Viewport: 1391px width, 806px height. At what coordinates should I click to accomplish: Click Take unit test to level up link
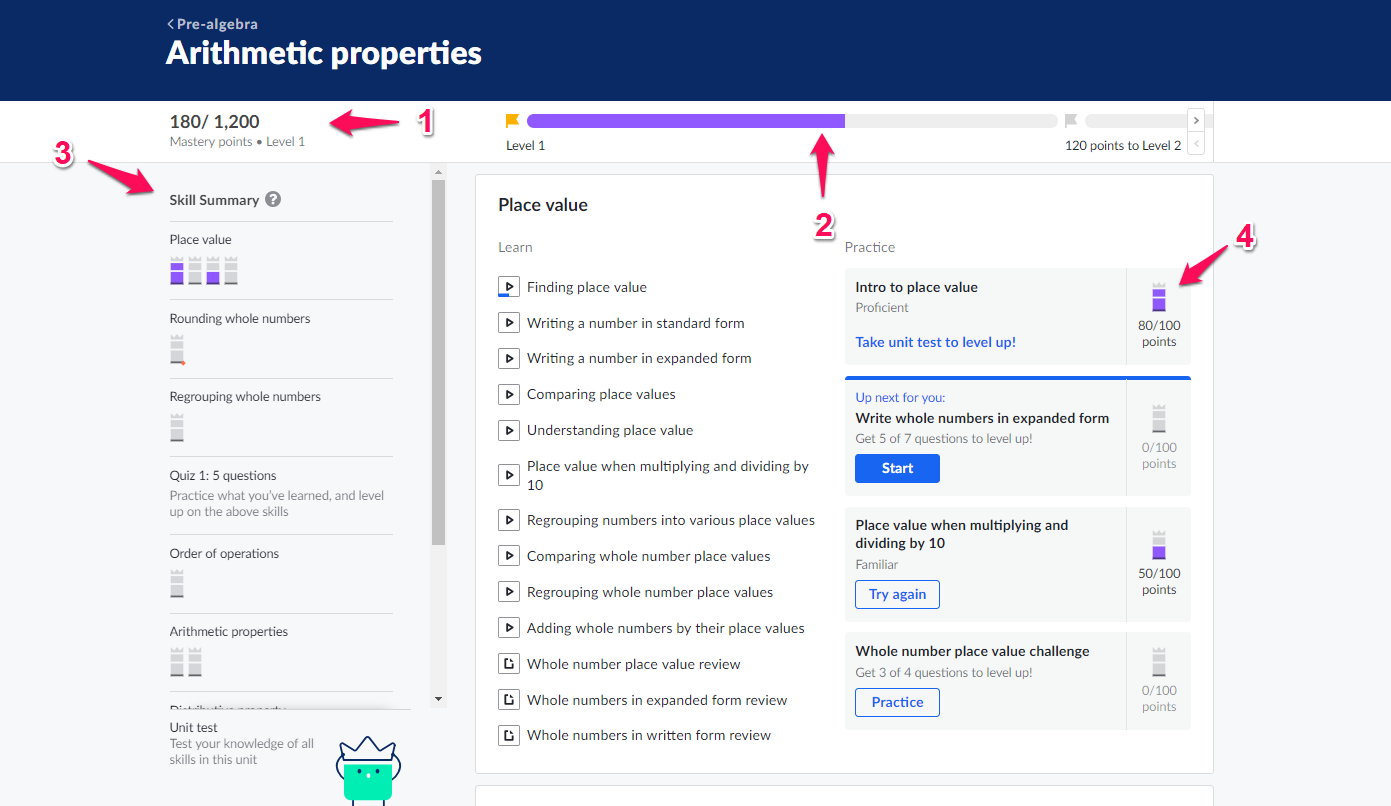935,342
